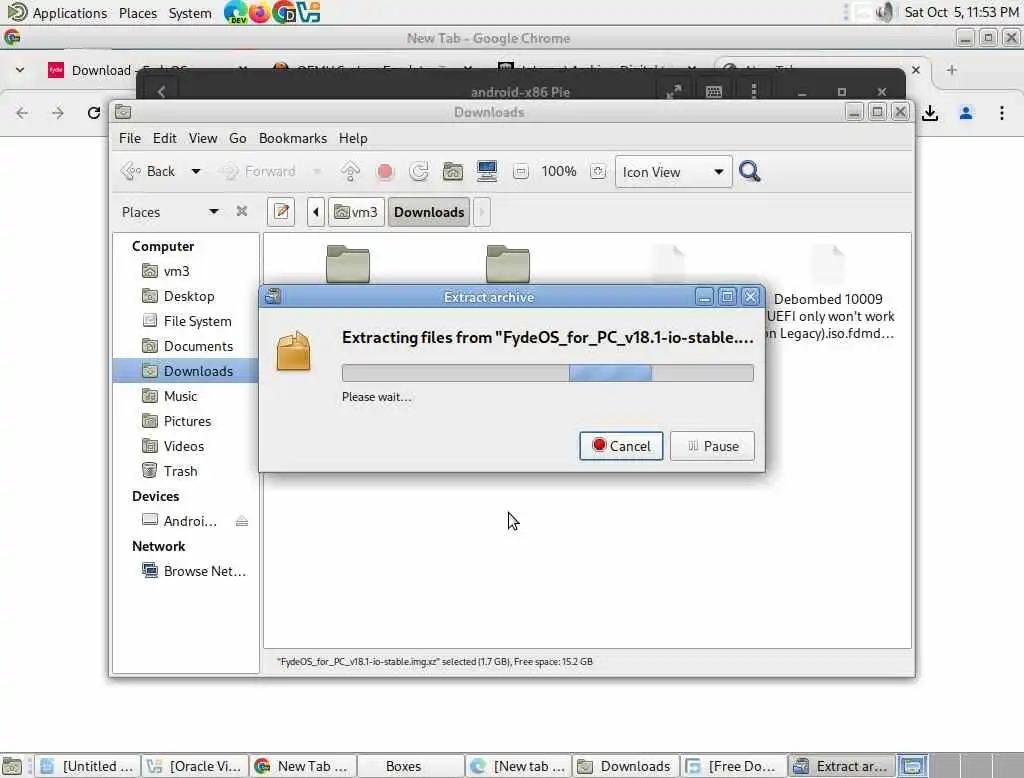Launch Firefox from the top panel
Screen dimensions: 1024x778
click(x=260, y=12)
